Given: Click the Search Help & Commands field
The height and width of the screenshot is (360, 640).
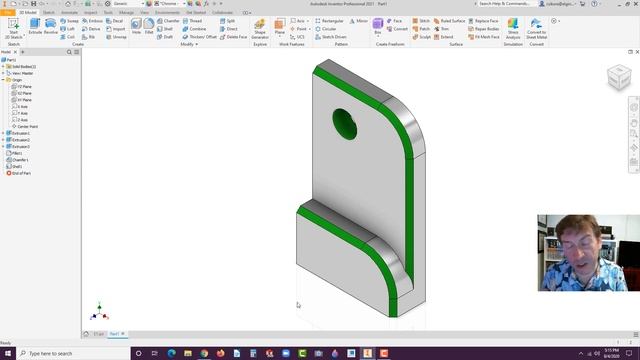Looking at the screenshot, I should pyautogui.click(x=503, y=4).
